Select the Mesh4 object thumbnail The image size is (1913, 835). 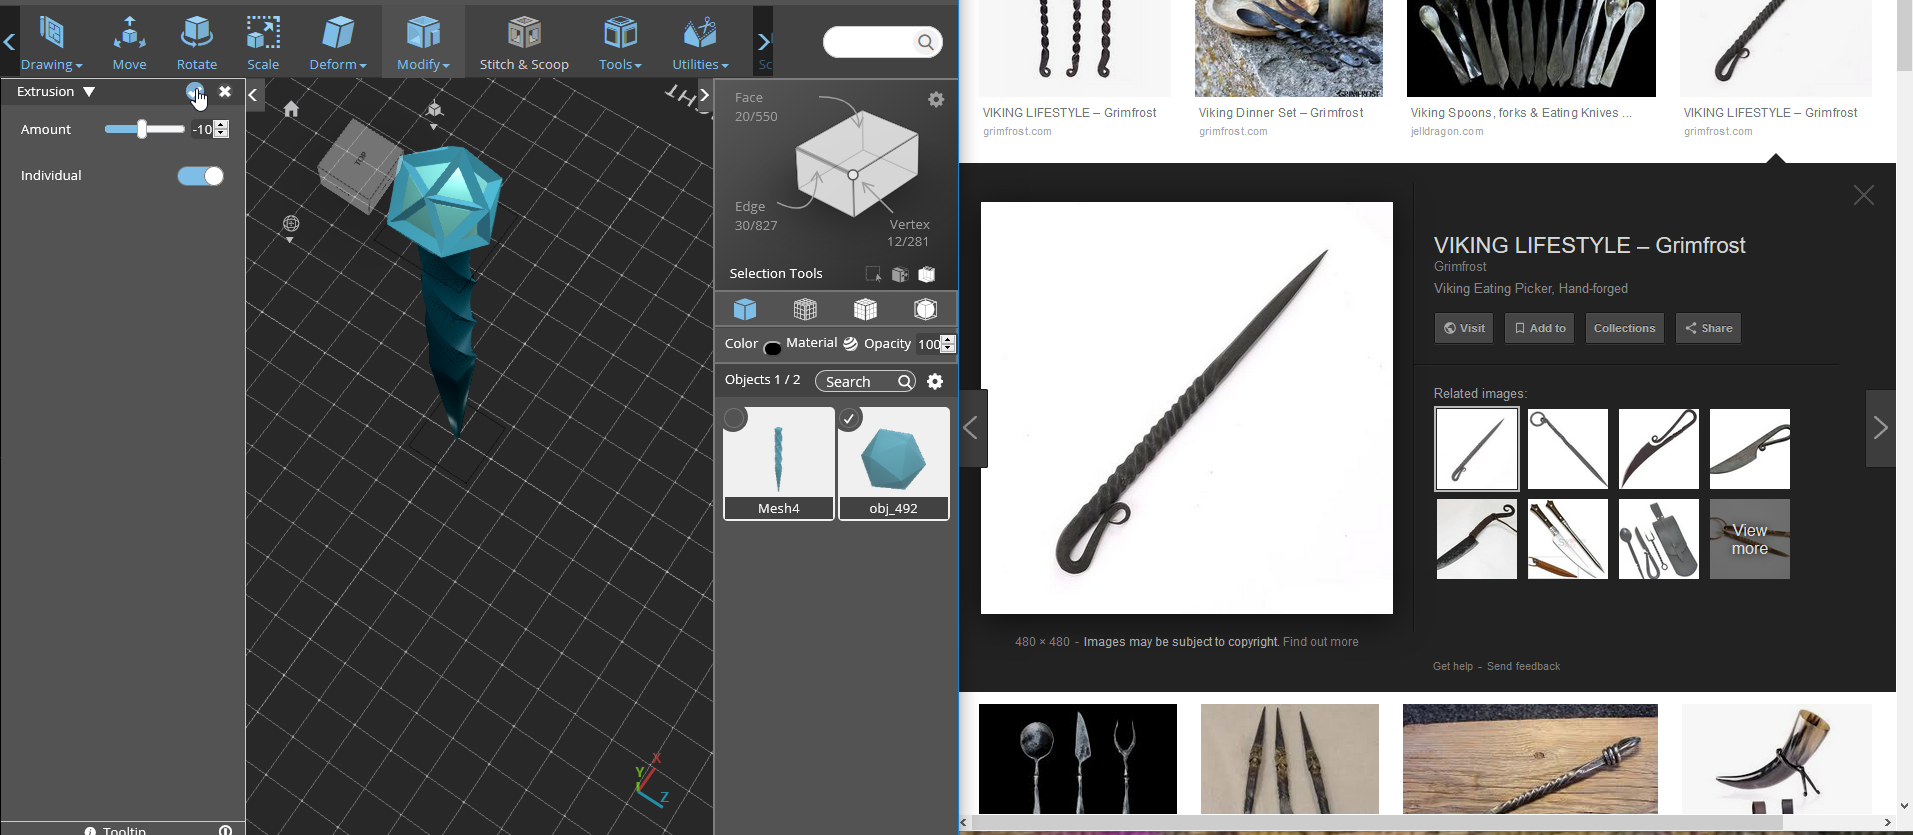click(x=779, y=463)
